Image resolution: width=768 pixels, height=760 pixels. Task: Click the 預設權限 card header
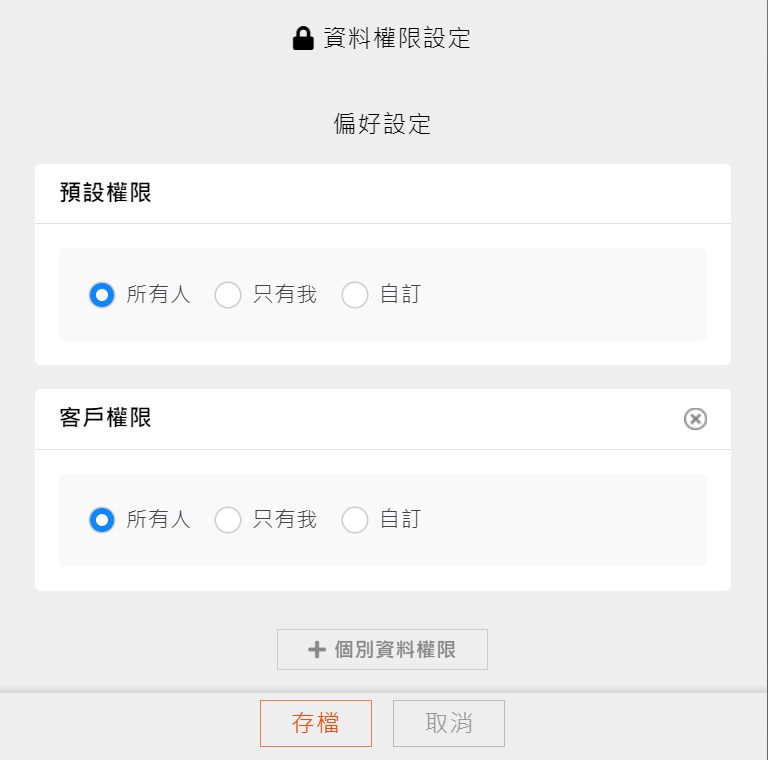[106, 193]
